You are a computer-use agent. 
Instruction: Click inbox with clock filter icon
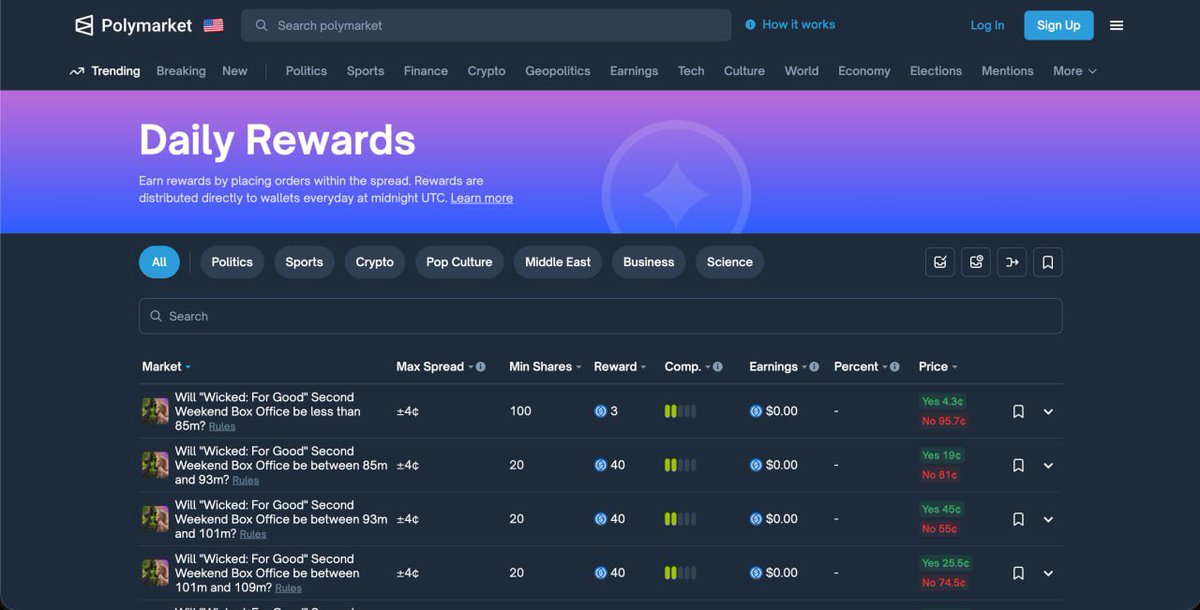tap(976, 262)
